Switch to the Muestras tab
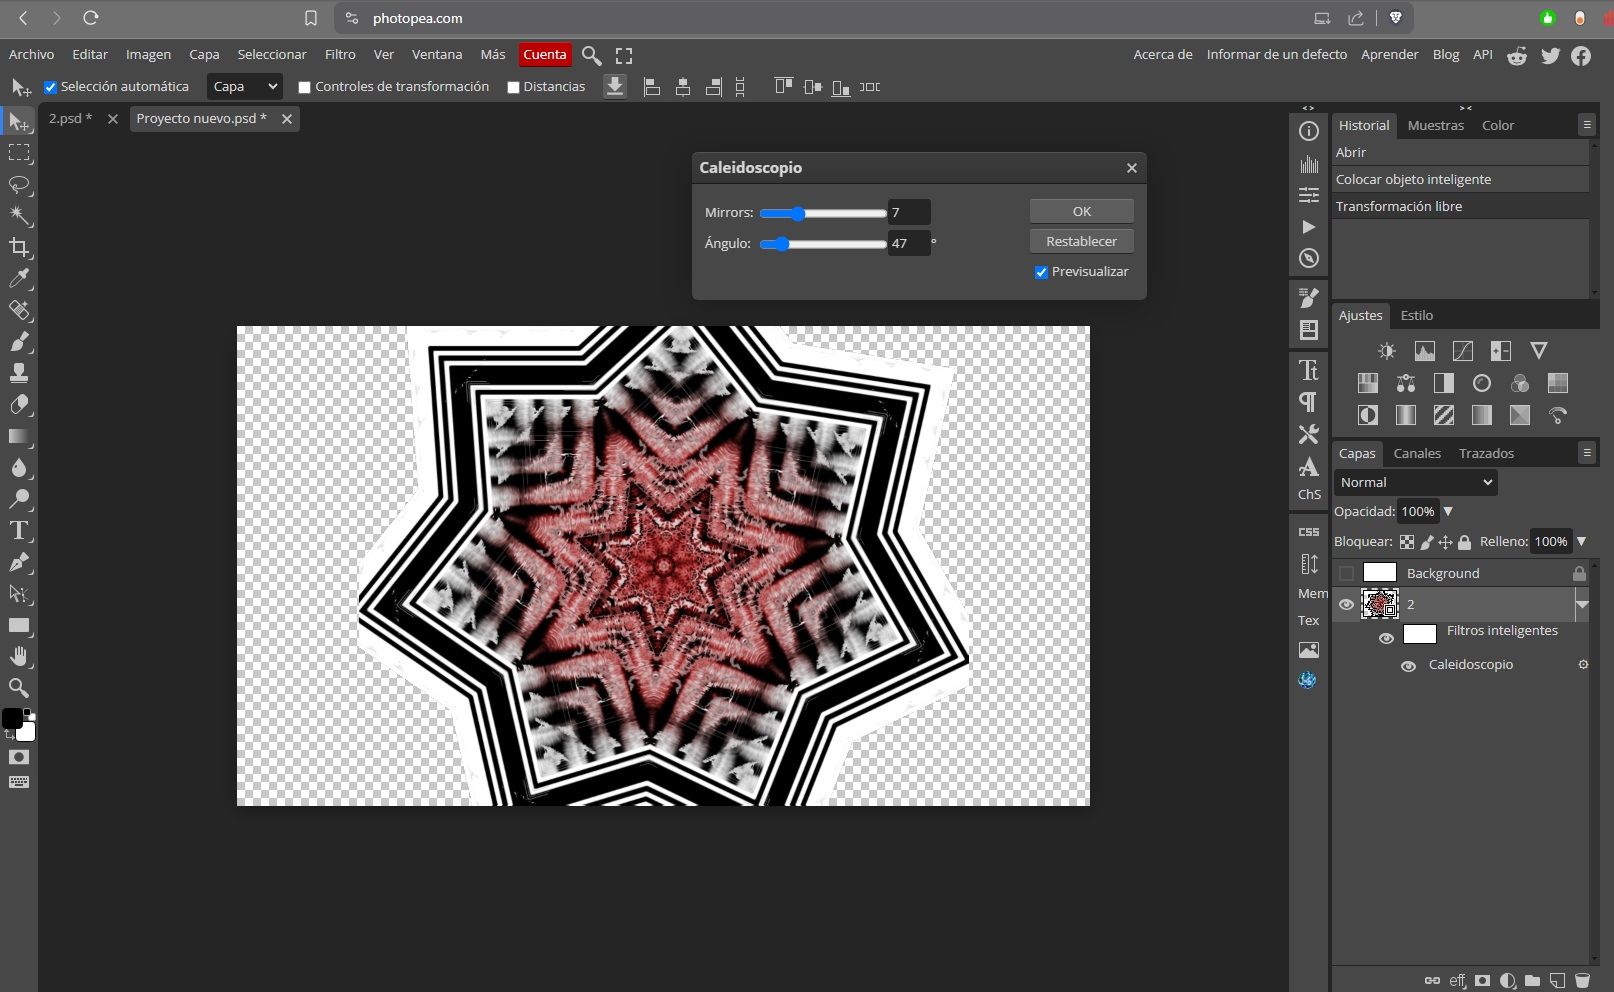The width and height of the screenshot is (1614, 992). click(x=1435, y=125)
